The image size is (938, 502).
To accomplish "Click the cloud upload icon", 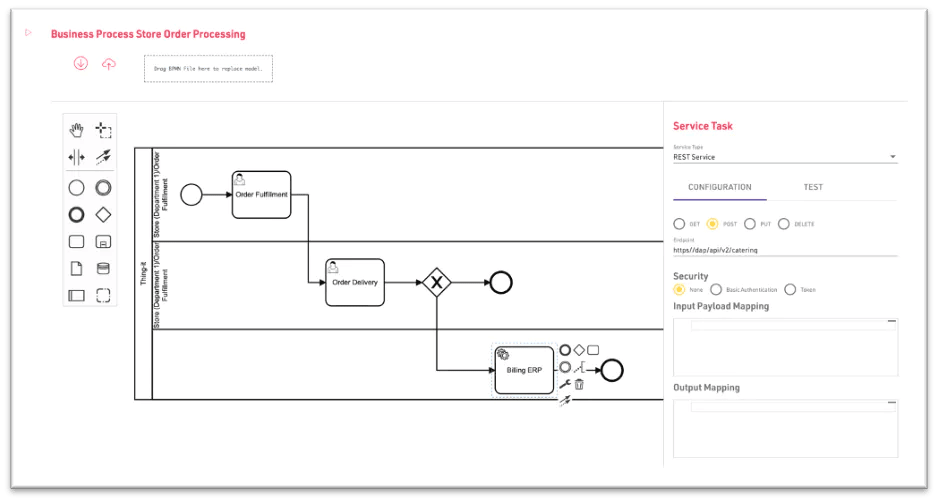I will tap(108, 63).
